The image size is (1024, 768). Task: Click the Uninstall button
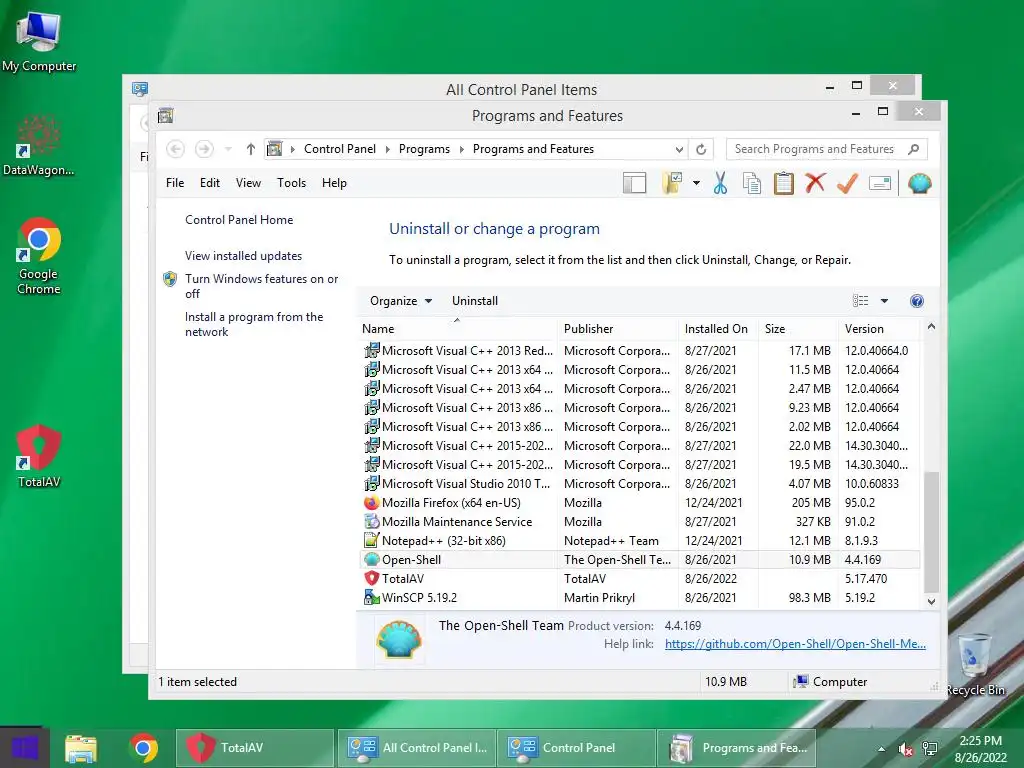point(475,301)
